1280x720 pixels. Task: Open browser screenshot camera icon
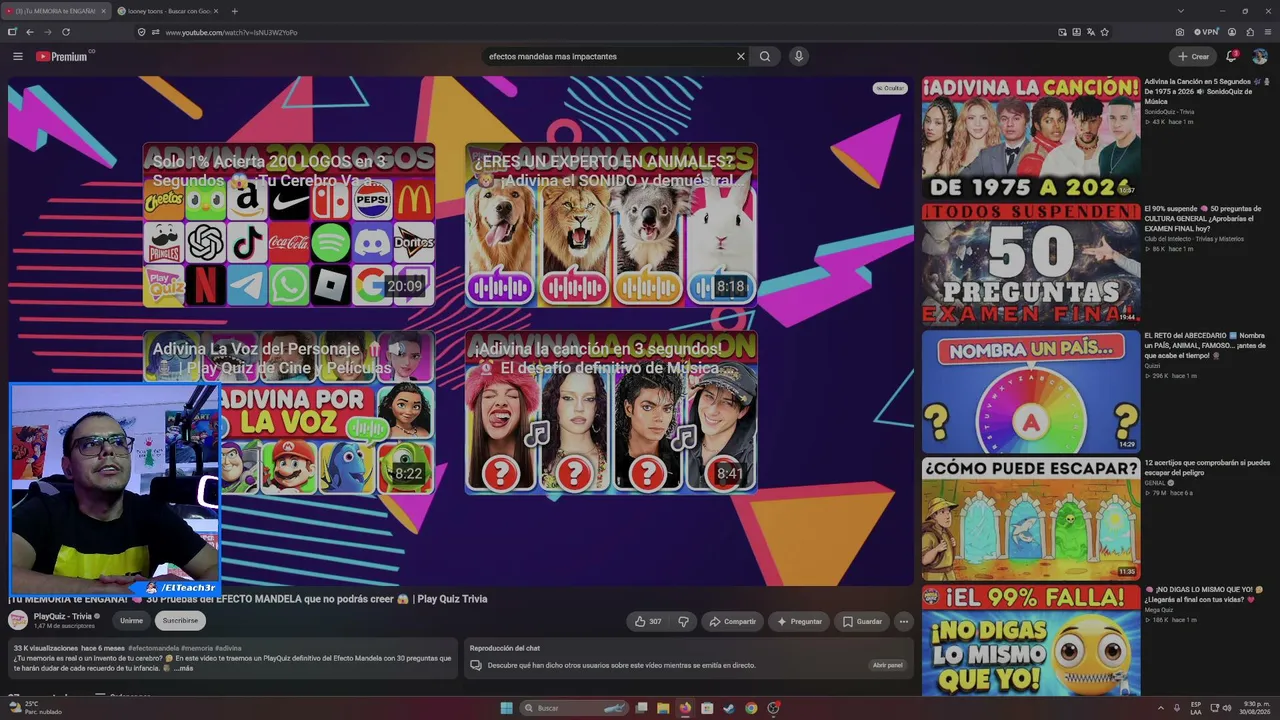(1180, 32)
